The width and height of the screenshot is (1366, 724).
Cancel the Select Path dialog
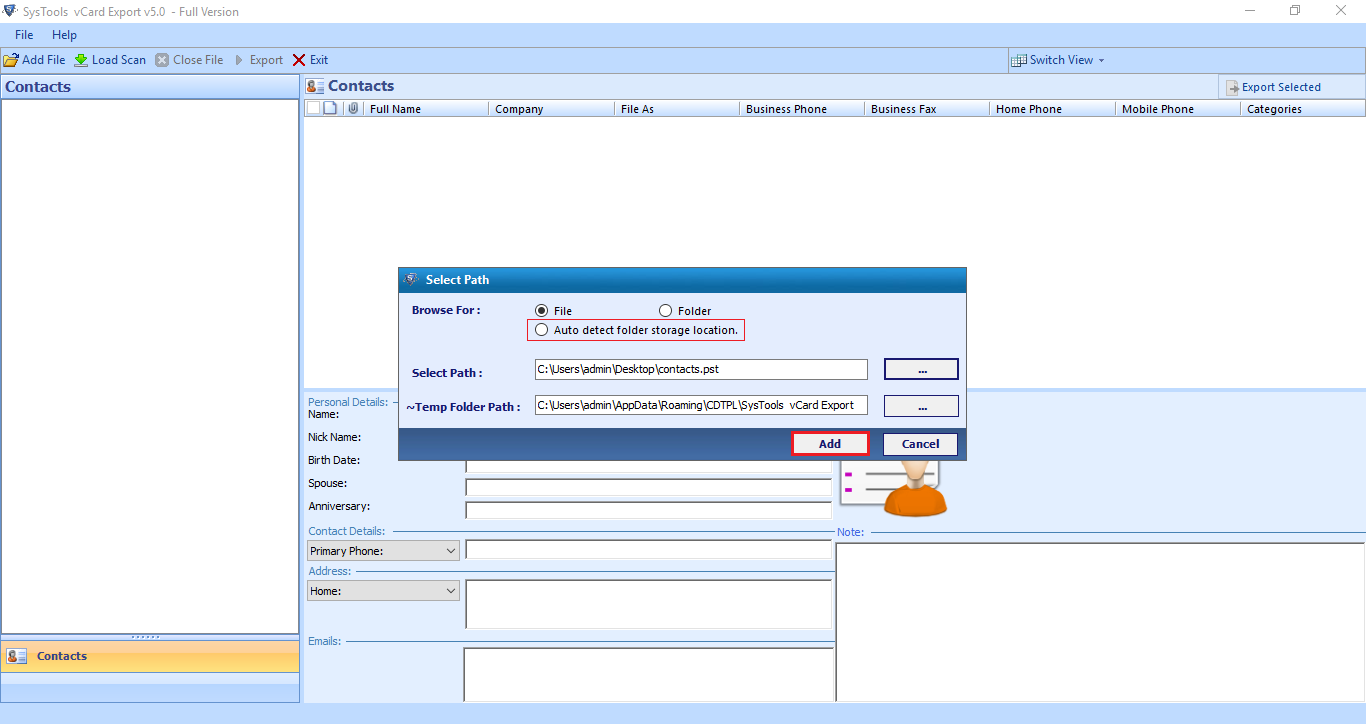[919, 443]
